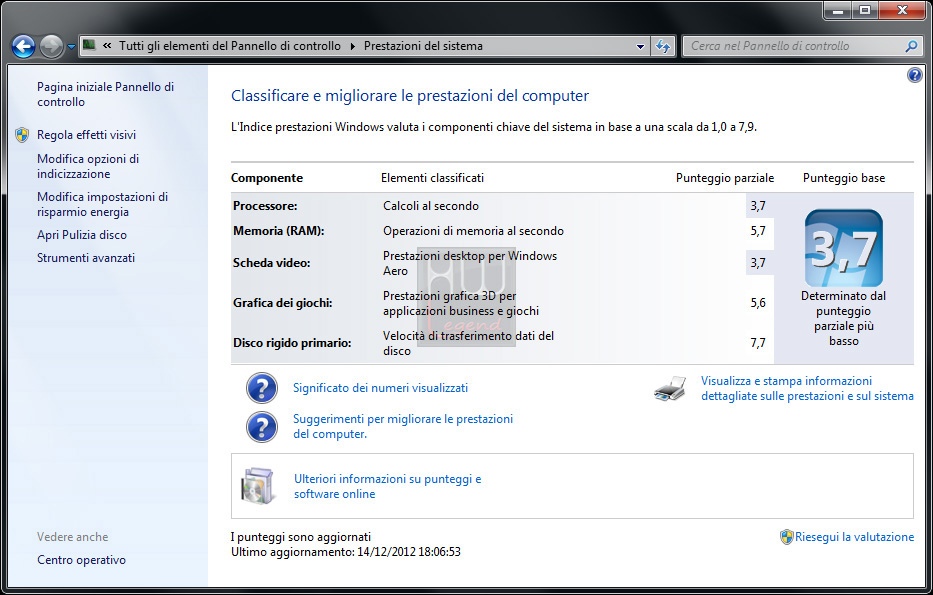Select the 'Disco rigido primario:' row label
Viewport: 933px width, 595px height.
[292, 343]
